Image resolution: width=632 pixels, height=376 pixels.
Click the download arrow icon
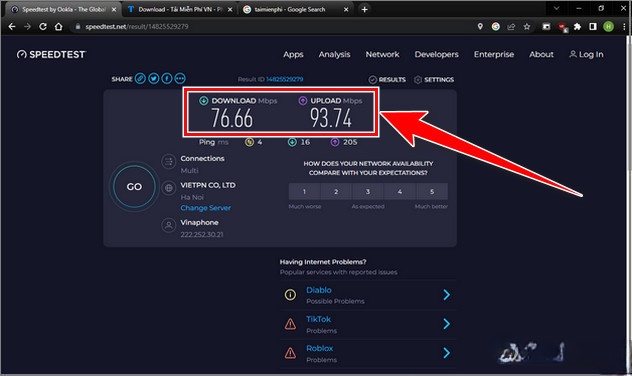pyautogui.click(x=204, y=101)
